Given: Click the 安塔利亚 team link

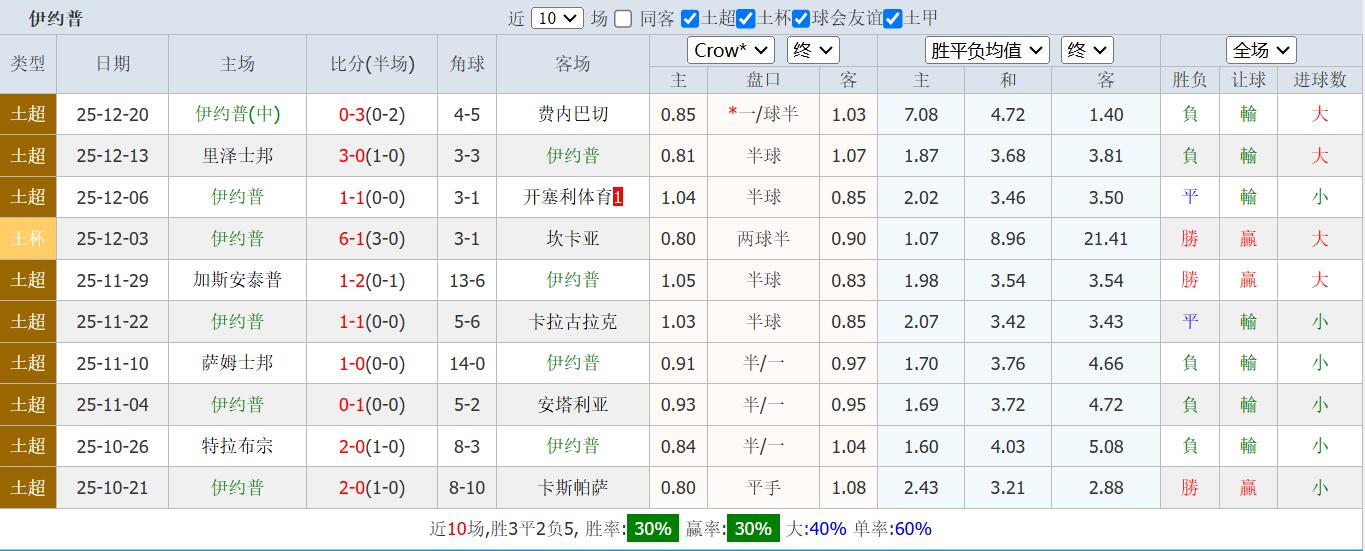Looking at the screenshot, I should (x=573, y=405).
